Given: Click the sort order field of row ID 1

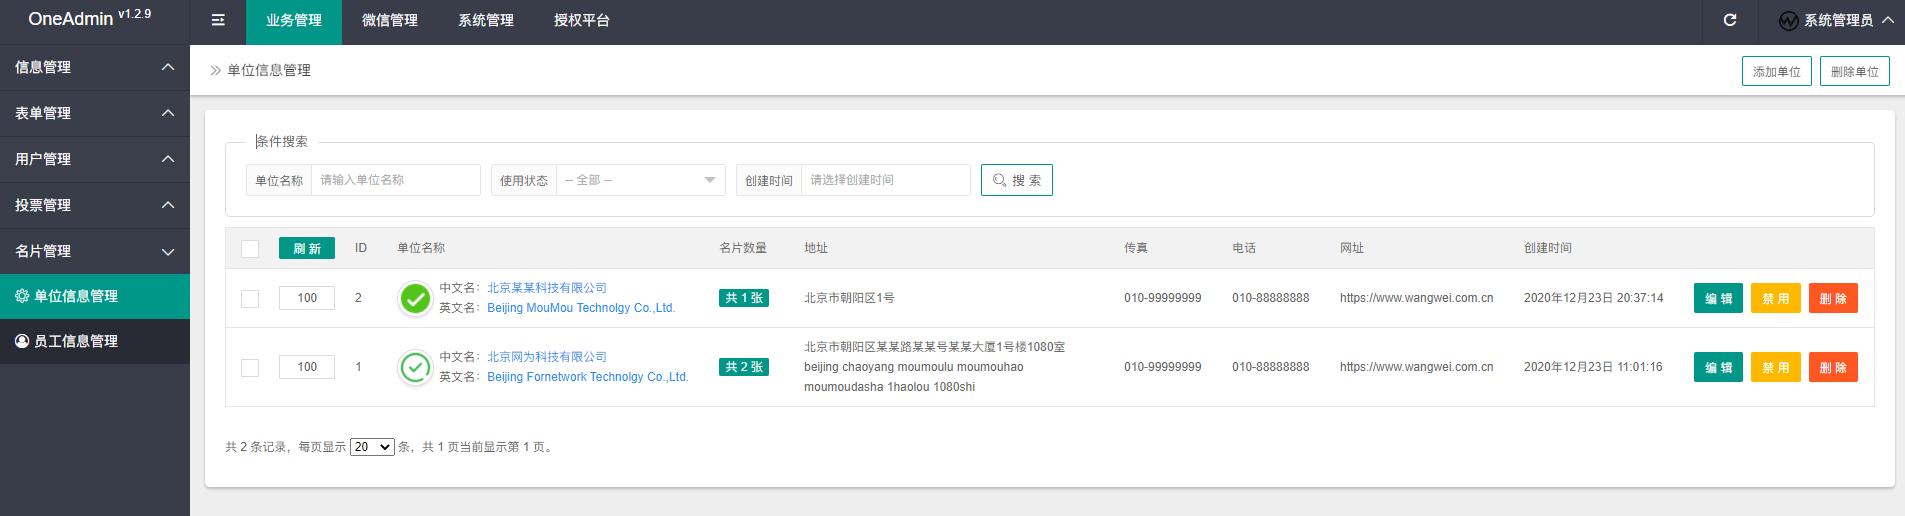Looking at the screenshot, I should coord(307,367).
